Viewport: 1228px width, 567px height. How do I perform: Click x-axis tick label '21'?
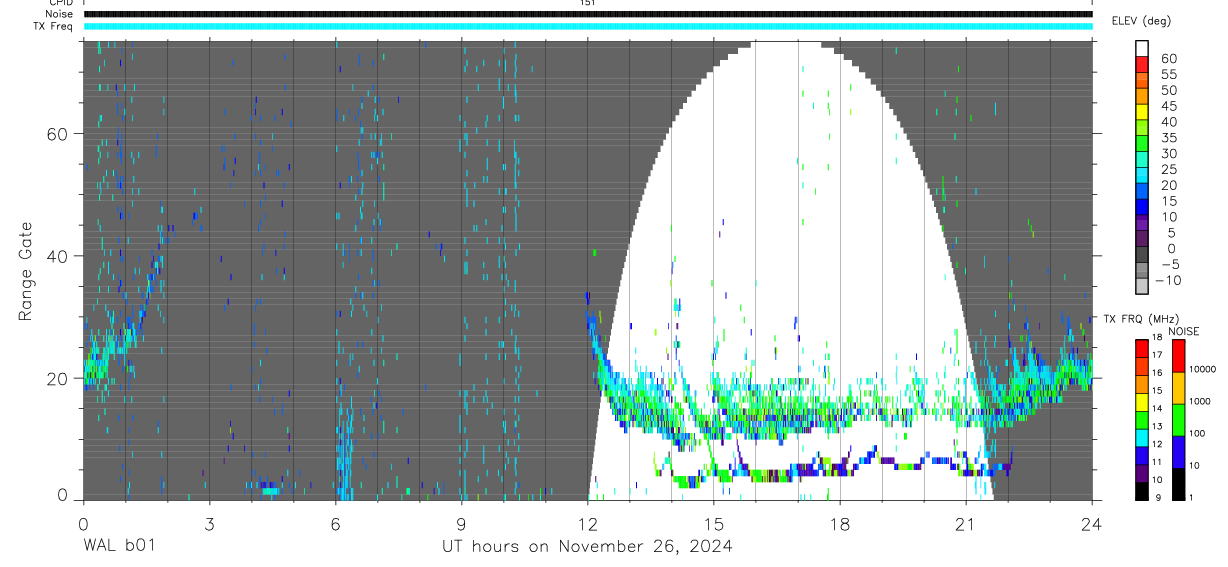click(x=965, y=522)
